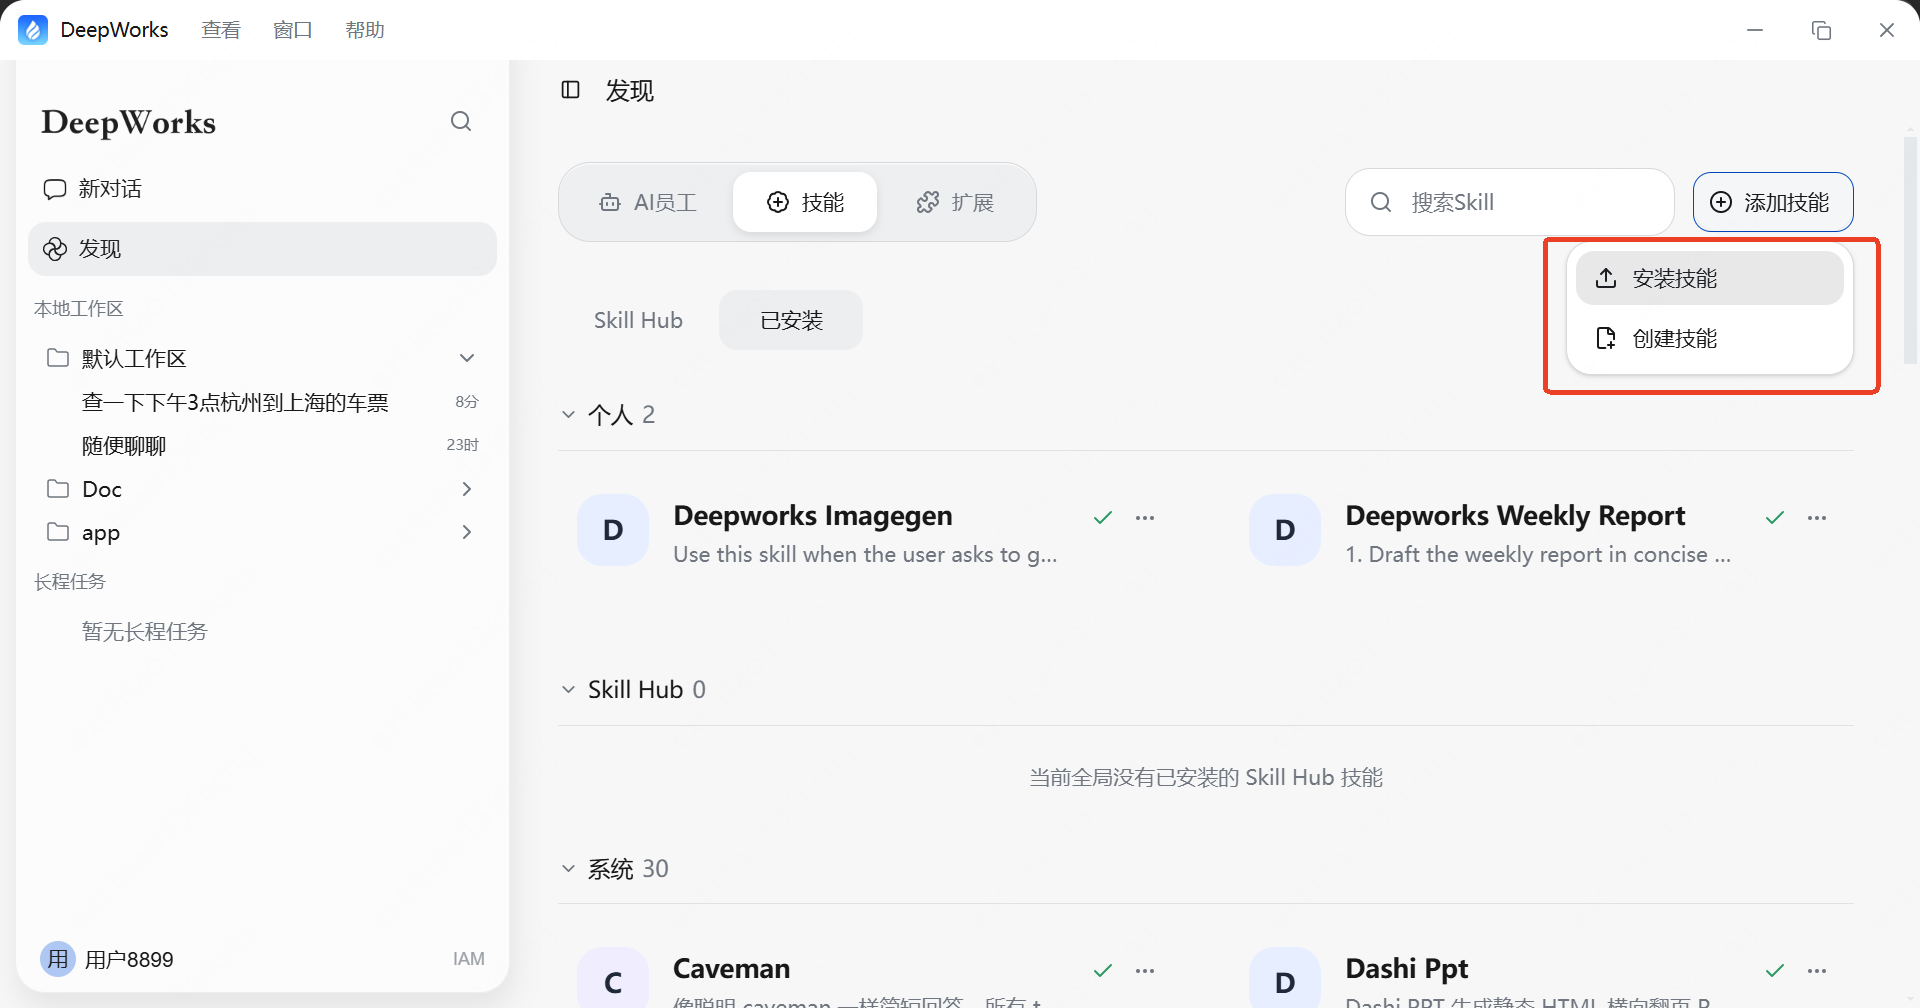
Task: Choose 安装技能 from the dropdown menu
Action: click(1709, 278)
